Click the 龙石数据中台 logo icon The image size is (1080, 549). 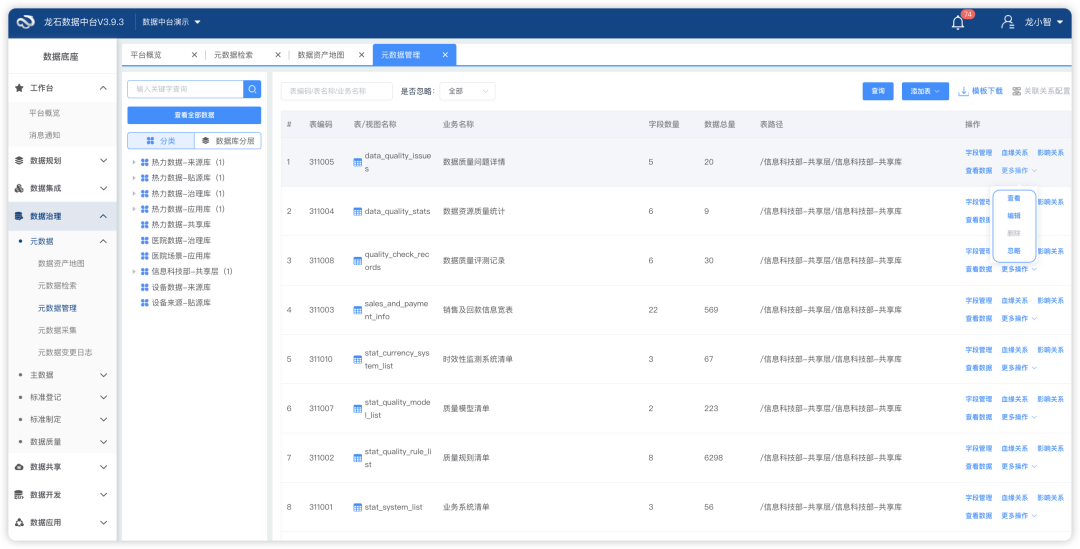25,22
